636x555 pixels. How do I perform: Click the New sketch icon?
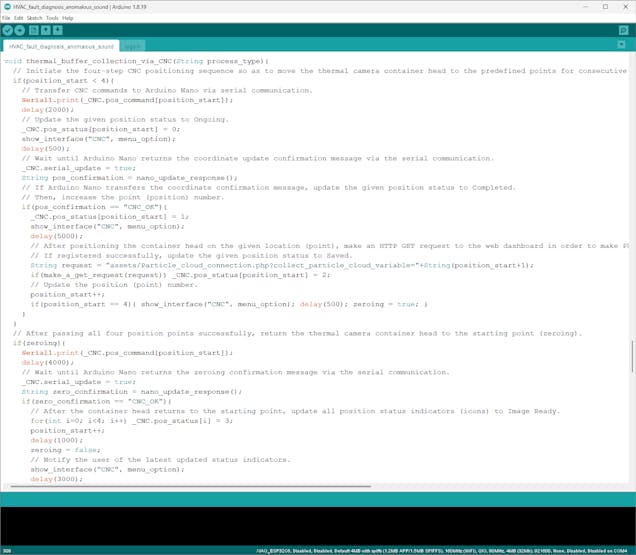click(34, 30)
